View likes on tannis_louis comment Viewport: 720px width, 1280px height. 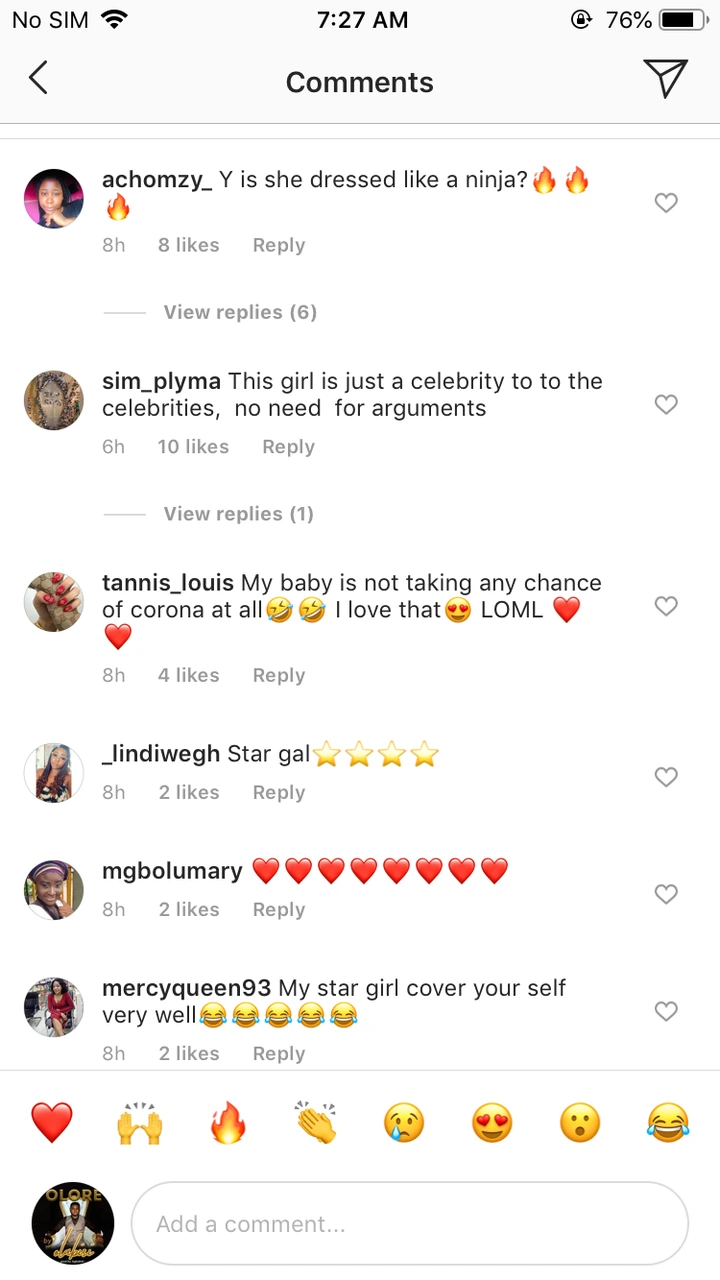(188, 676)
